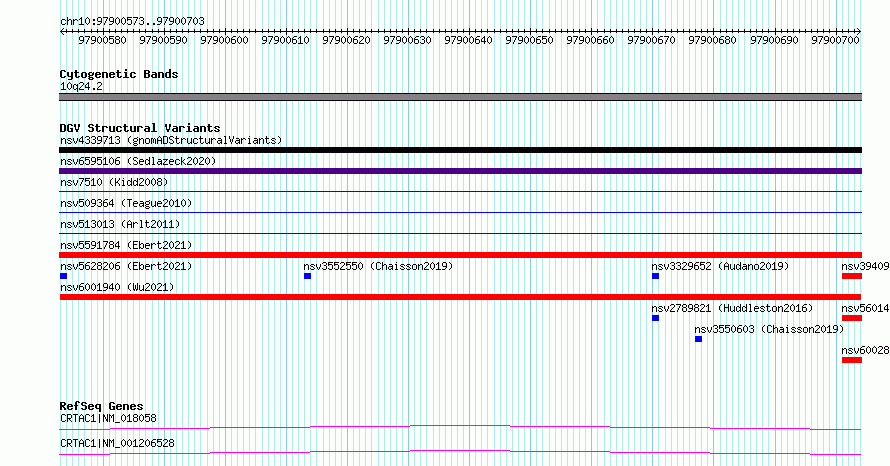The width and height of the screenshot is (890, 466).
Task: Open the nsv3552550 Chaisson2019 label
Action: [378, 266]
